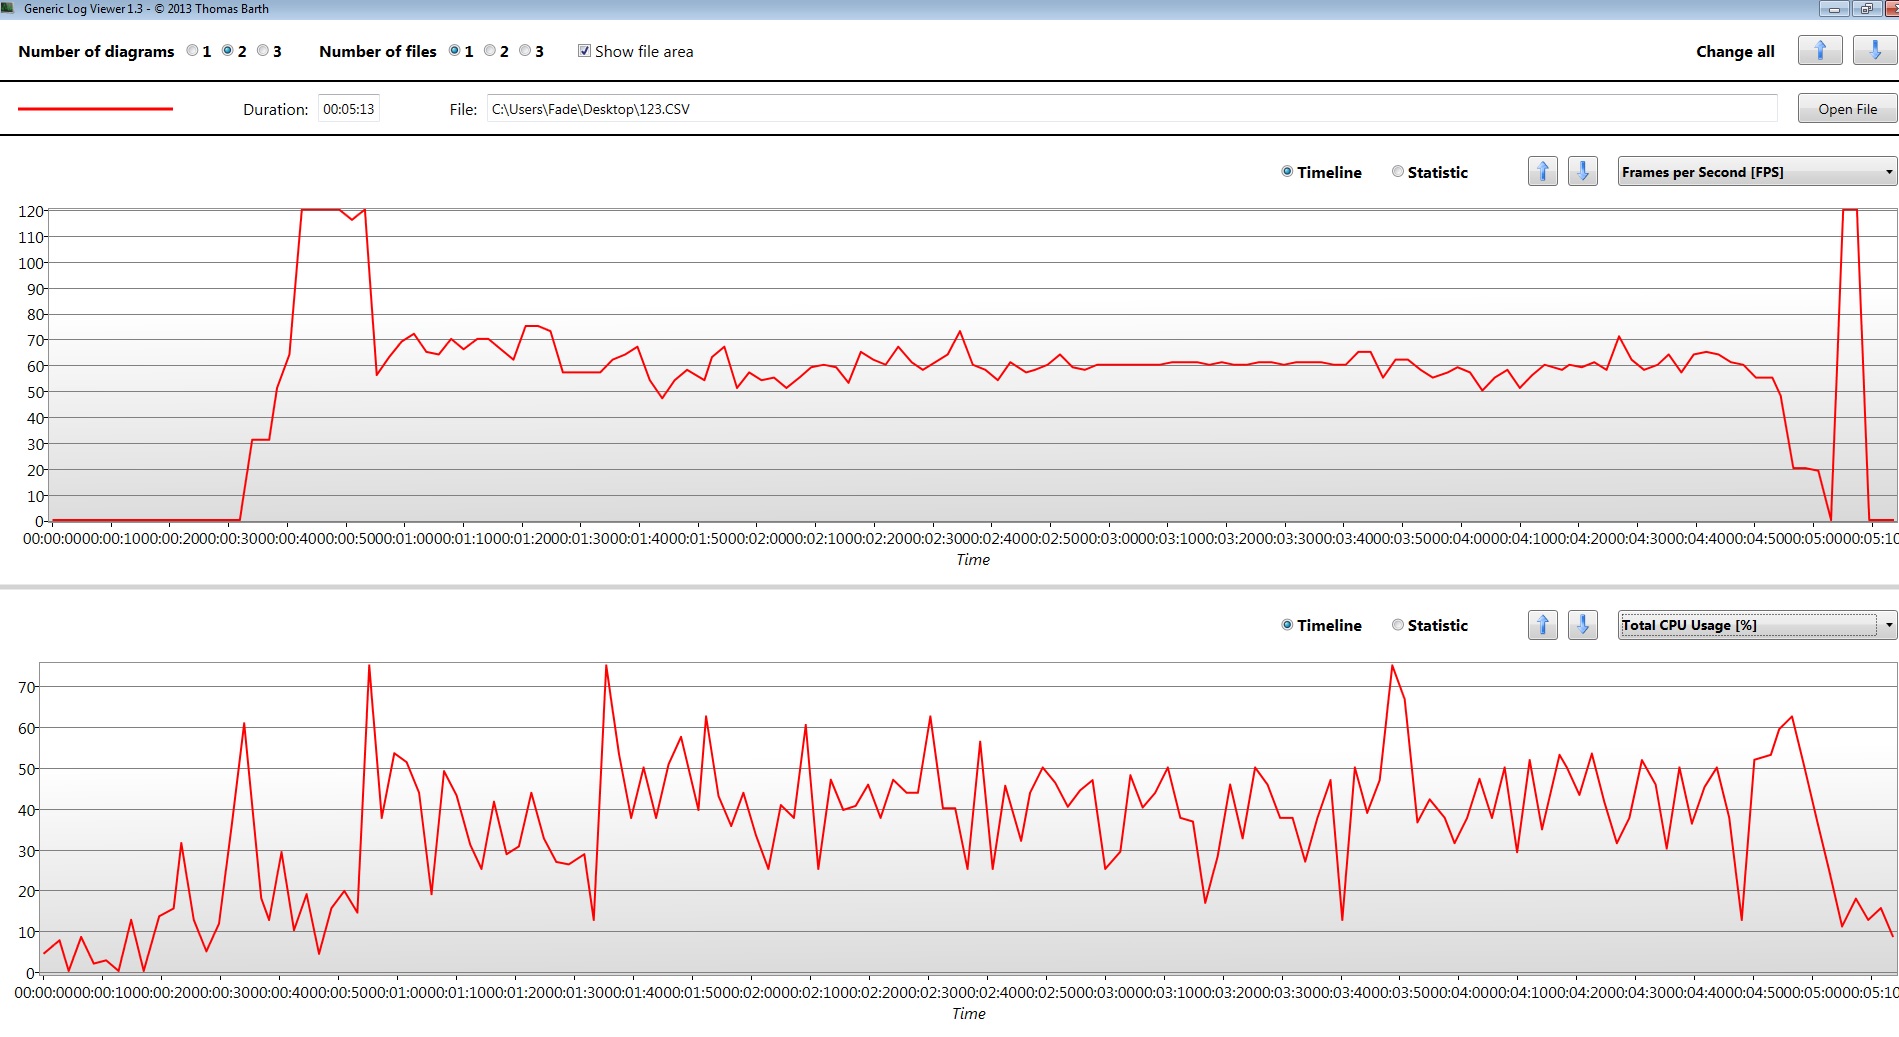The width and height of the screenshot is (1899, 1037).
Task: Click the file path field showing 123.CSV
Action: coord(1132,109)
